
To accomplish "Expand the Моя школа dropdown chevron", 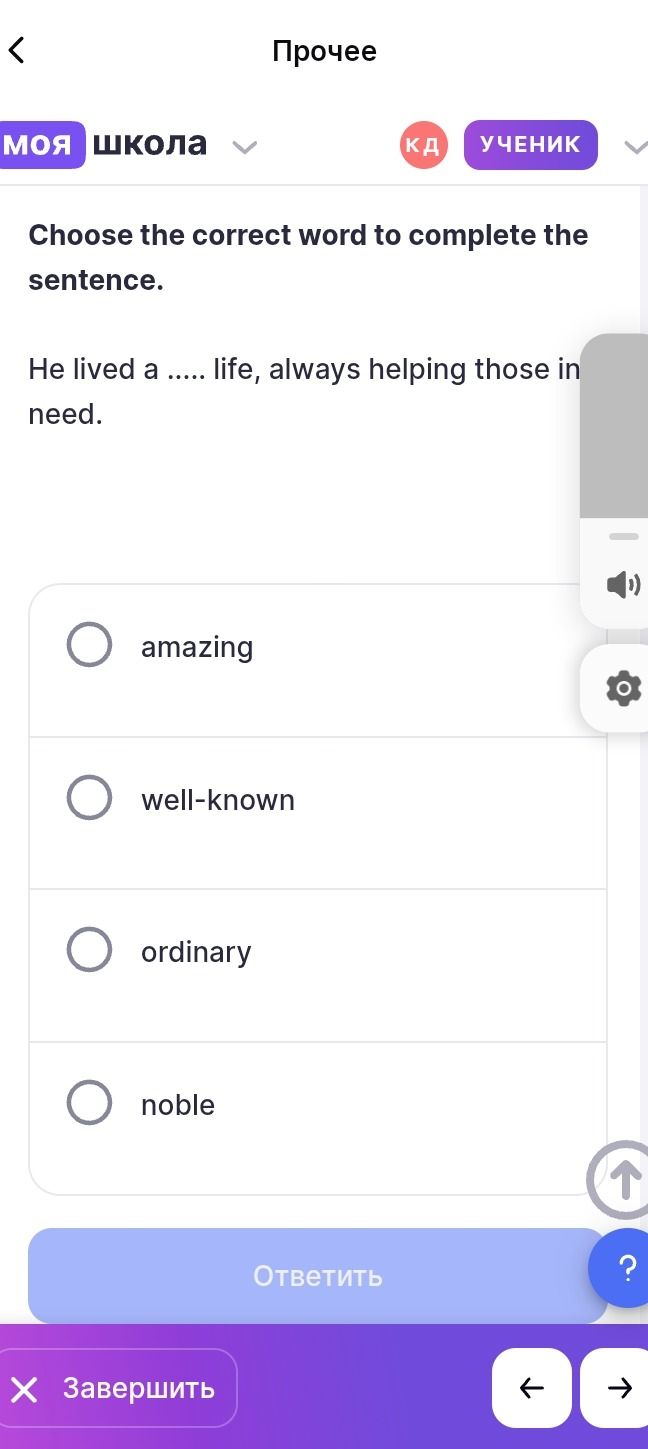I will point(245,147).
